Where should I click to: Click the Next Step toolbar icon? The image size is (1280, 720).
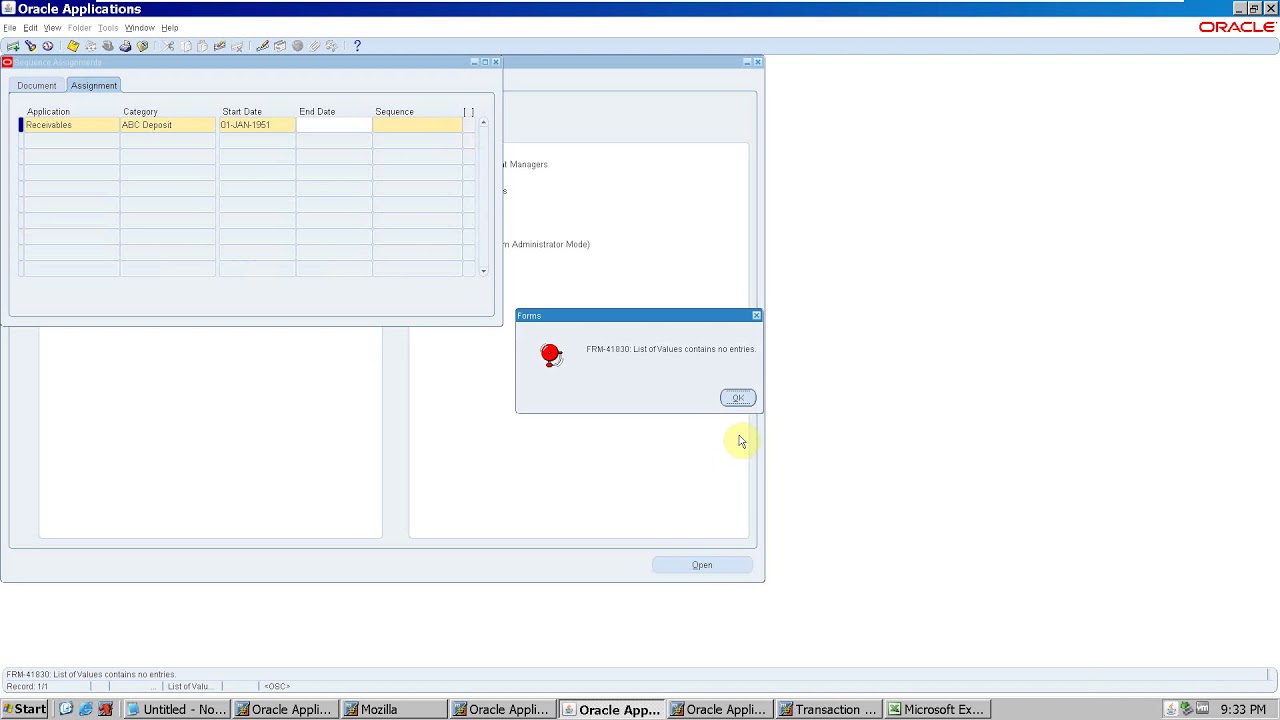point(91,46)
